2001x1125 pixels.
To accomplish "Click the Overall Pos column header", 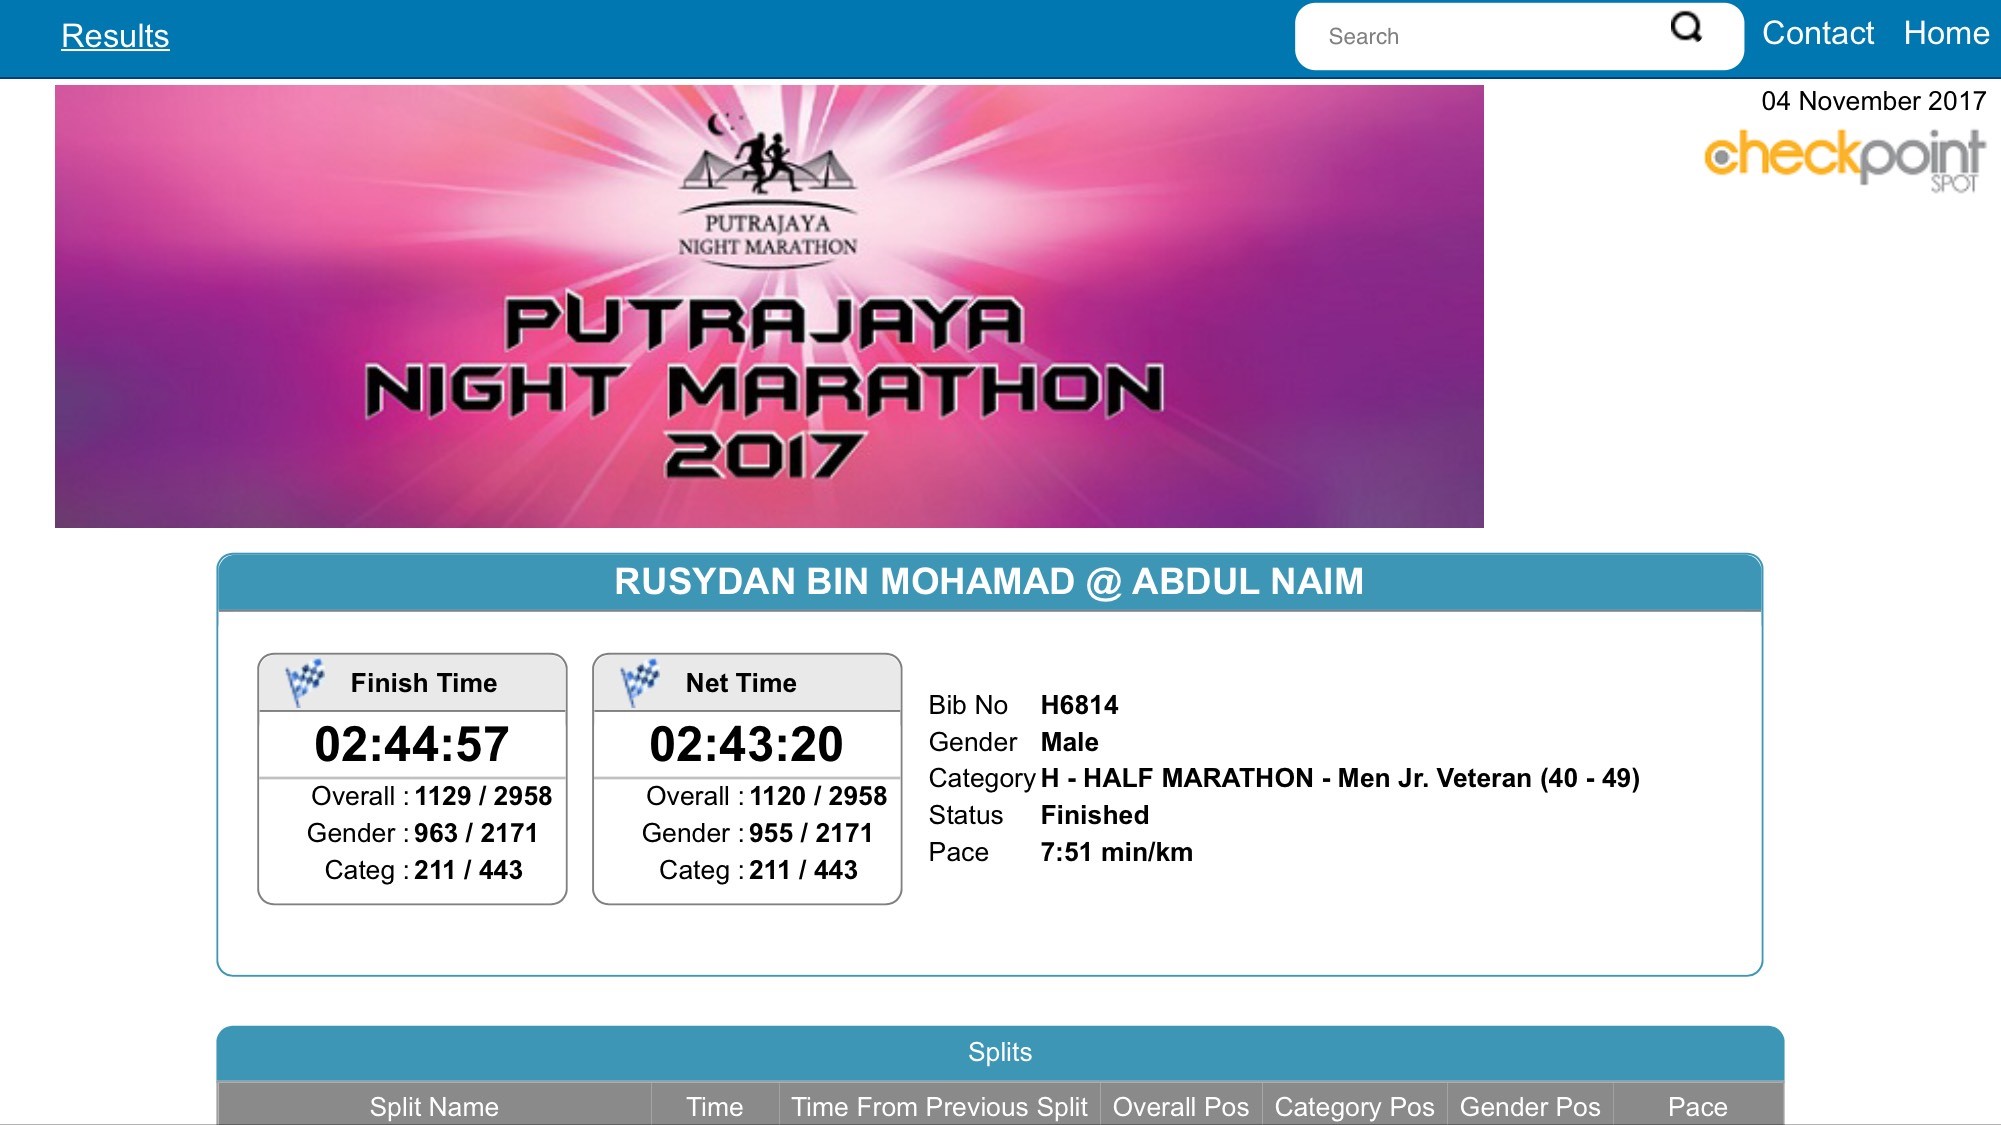I will tap(1181, 1106).
